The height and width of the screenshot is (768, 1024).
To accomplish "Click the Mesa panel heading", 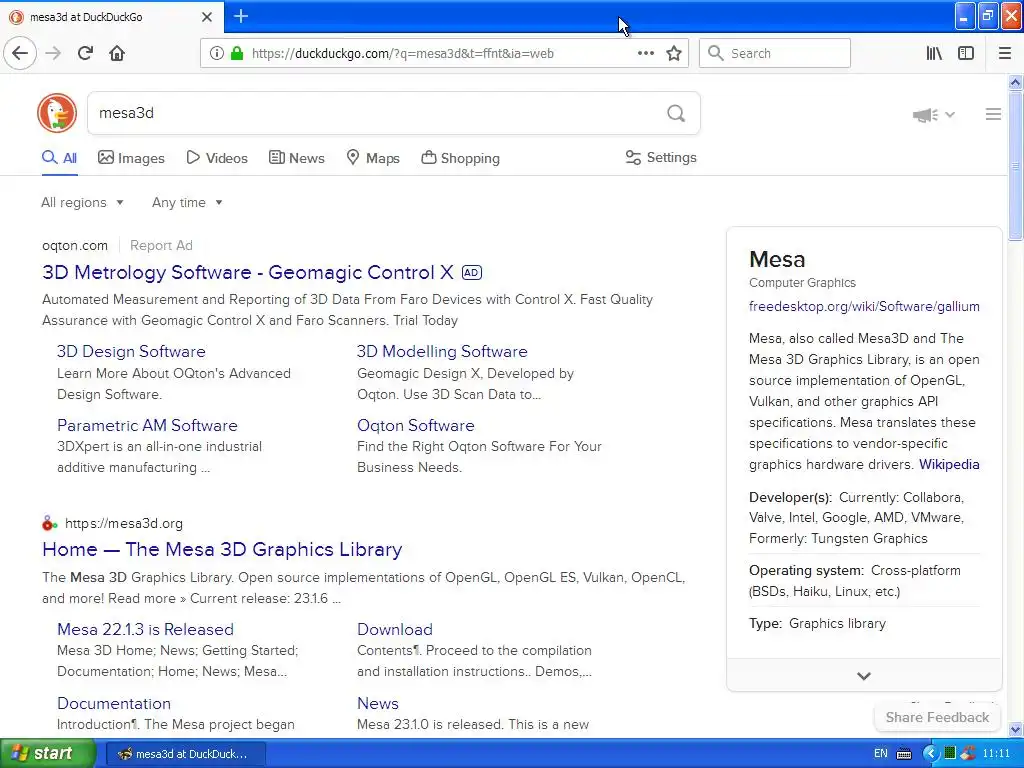I will 777,259.
